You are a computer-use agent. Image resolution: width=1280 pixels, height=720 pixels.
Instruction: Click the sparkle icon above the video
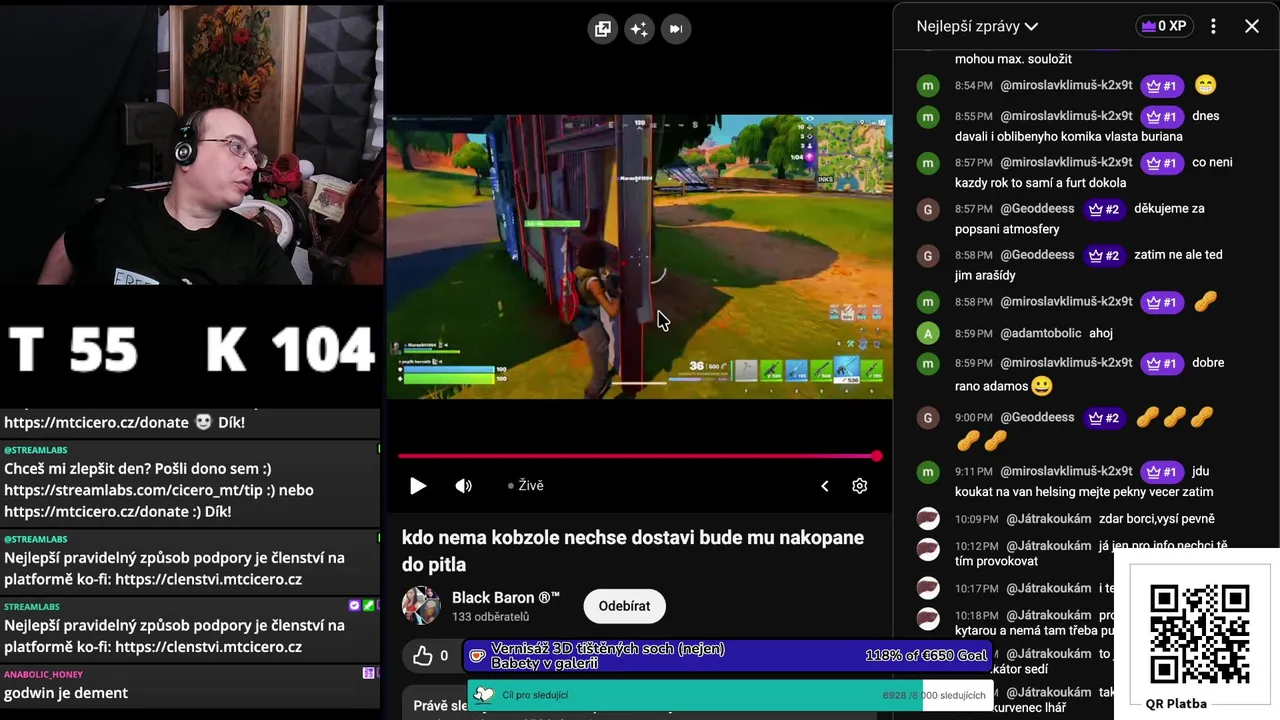(639, 29)
